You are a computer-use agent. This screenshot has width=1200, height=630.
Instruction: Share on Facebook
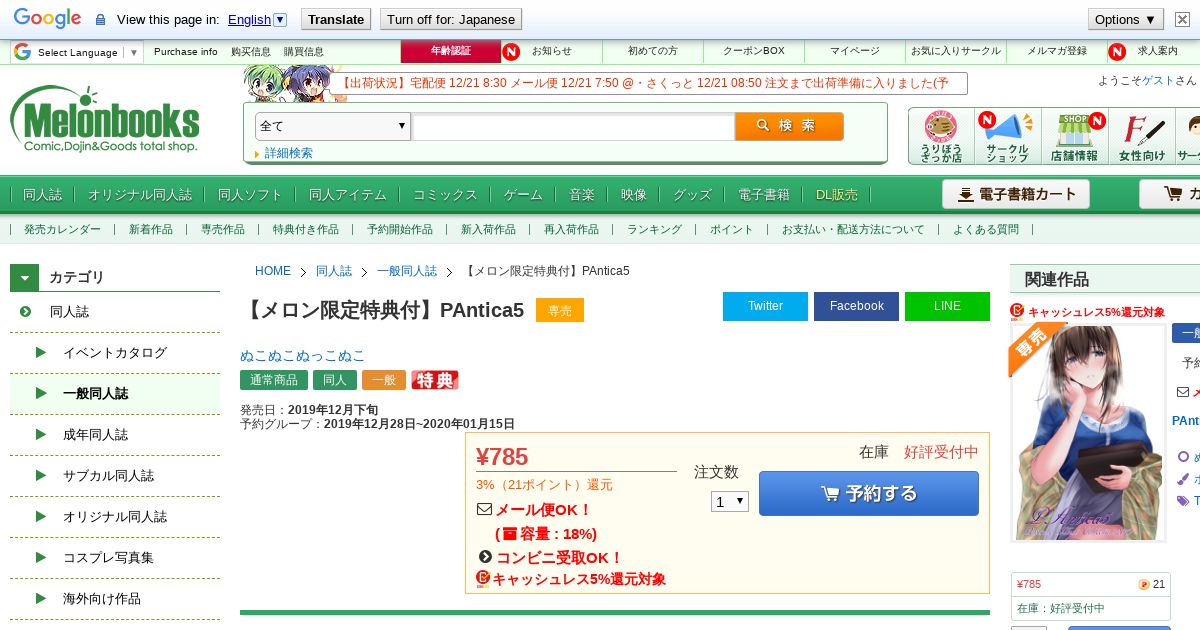(x=856, y=306)
